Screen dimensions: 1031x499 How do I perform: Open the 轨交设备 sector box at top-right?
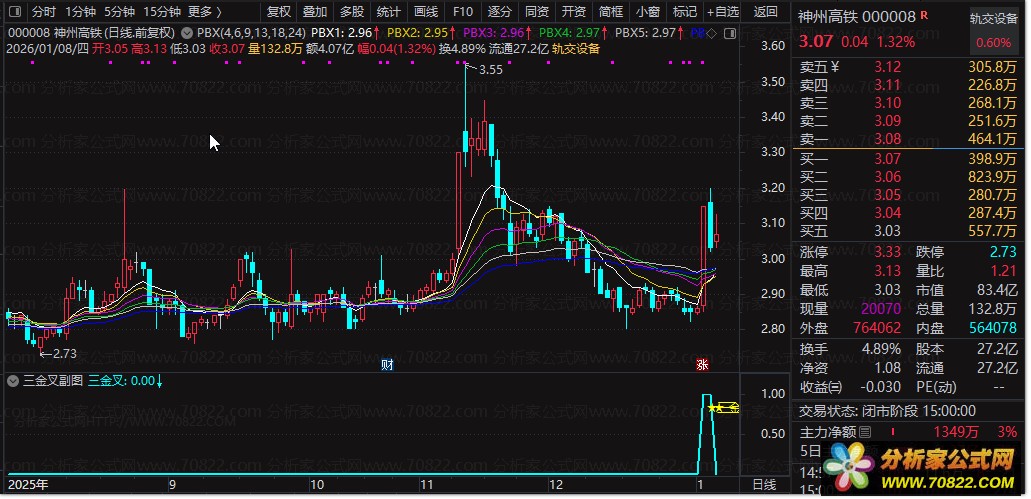(994, 30)
